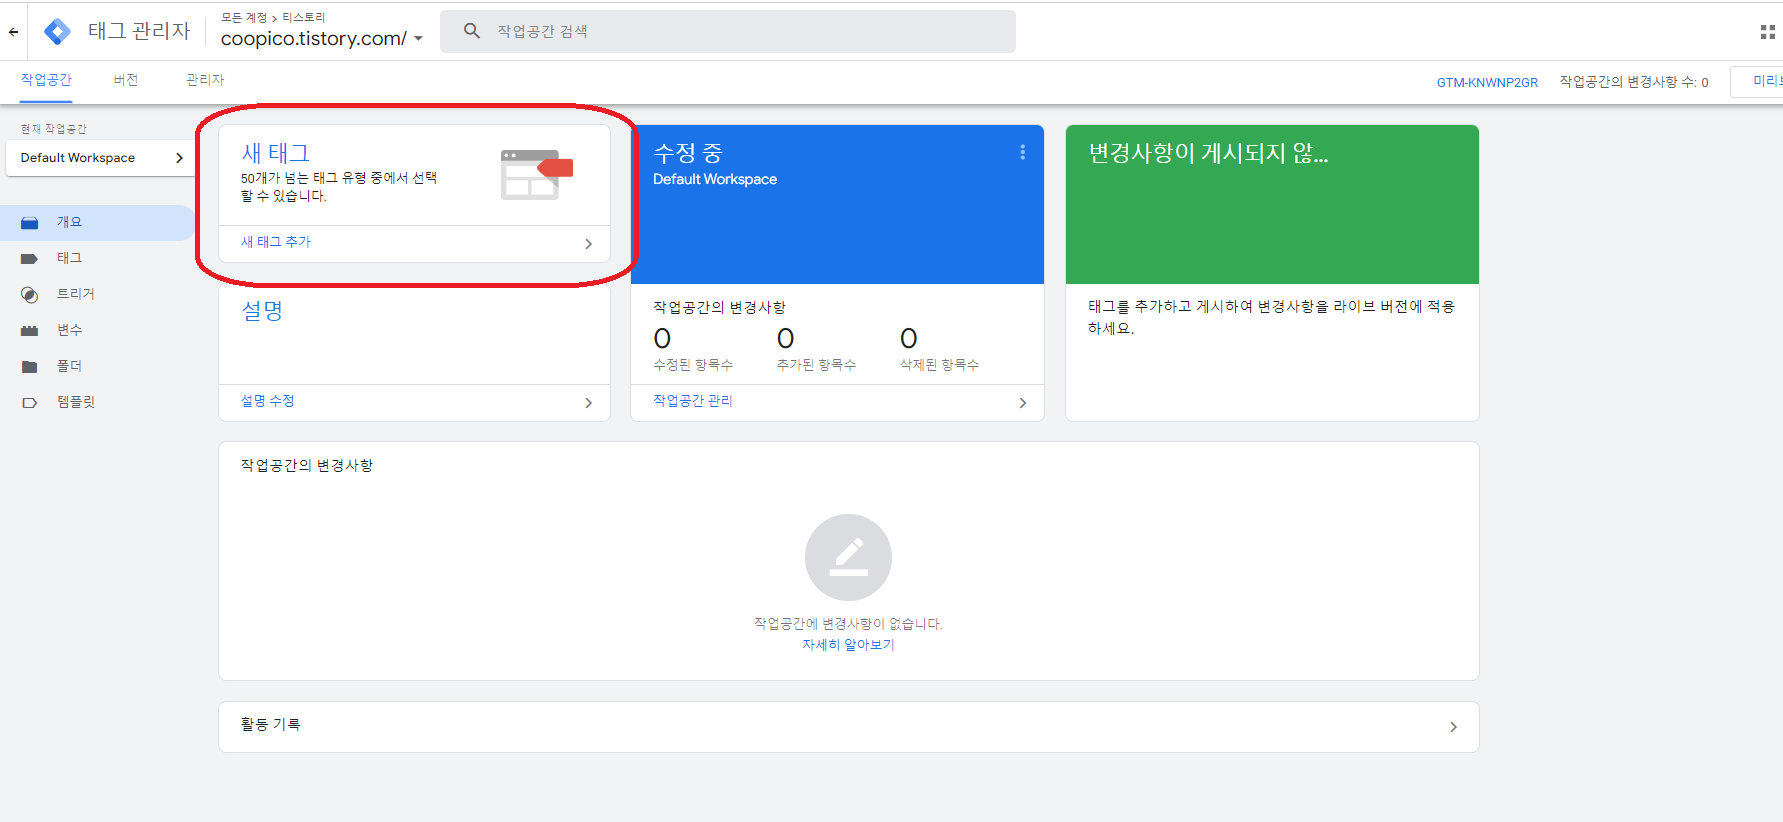This screenshot has height=822, width=1783.
Task: Click the 변수 variables icon in sidebar
Action: (x=30, y=331)
